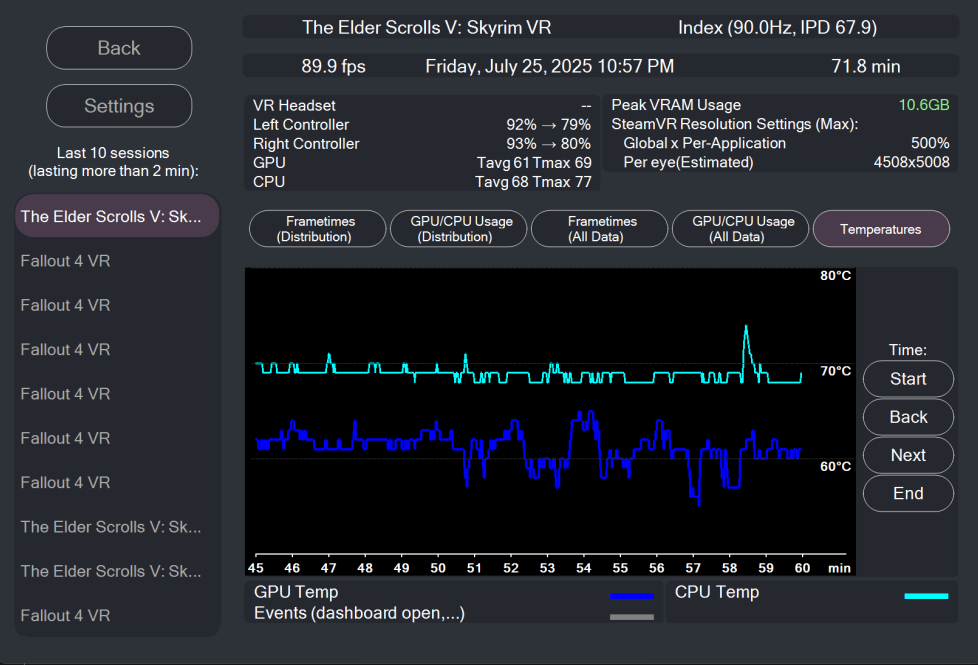Select the highlighted Elder Scrolls V session

click(x=117, y=216)
